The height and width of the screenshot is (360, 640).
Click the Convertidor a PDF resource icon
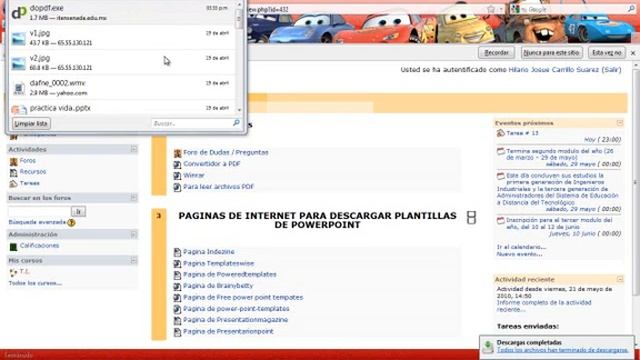[178, 164]
